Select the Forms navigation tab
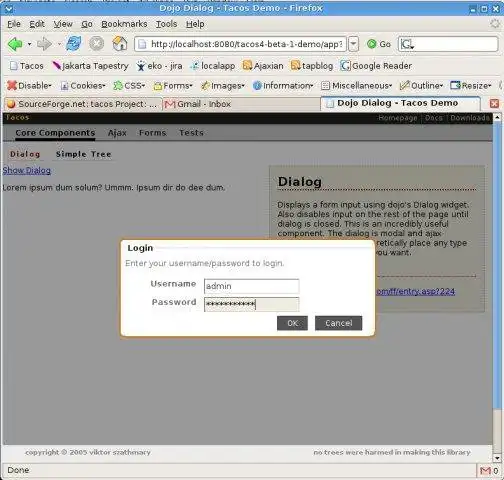 [x=152, y=133]
